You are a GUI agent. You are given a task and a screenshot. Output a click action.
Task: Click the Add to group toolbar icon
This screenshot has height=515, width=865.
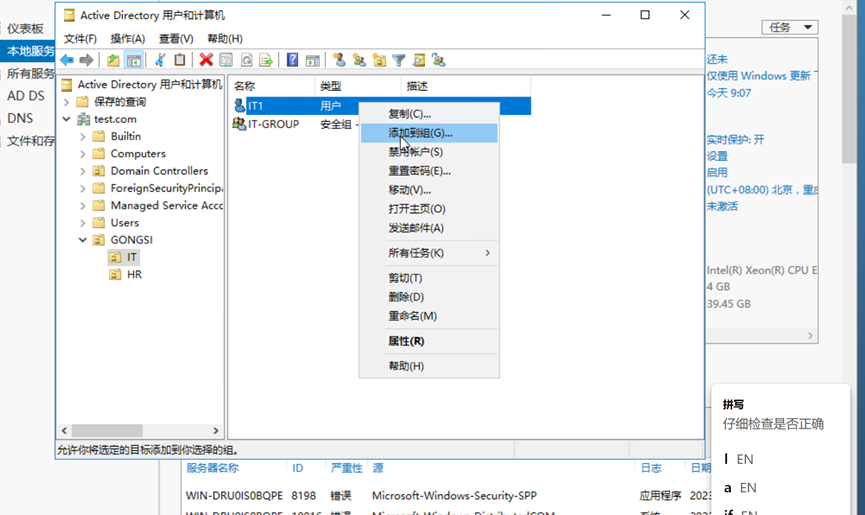coord(439,60)
